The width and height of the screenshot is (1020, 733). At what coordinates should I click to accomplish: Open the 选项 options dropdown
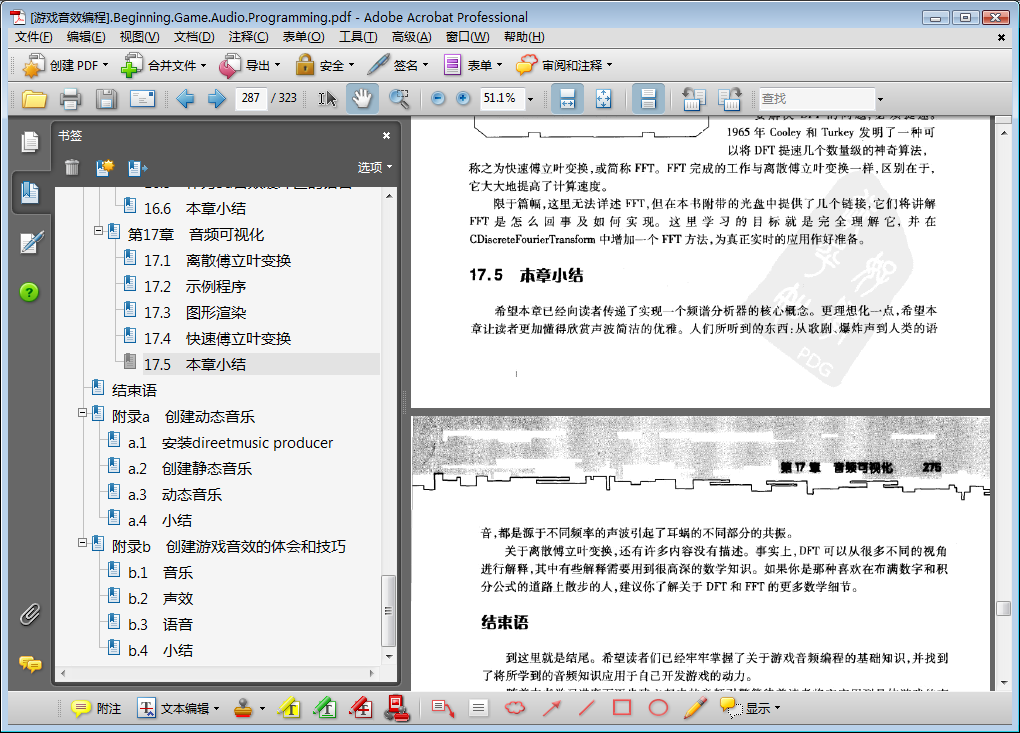375,167
